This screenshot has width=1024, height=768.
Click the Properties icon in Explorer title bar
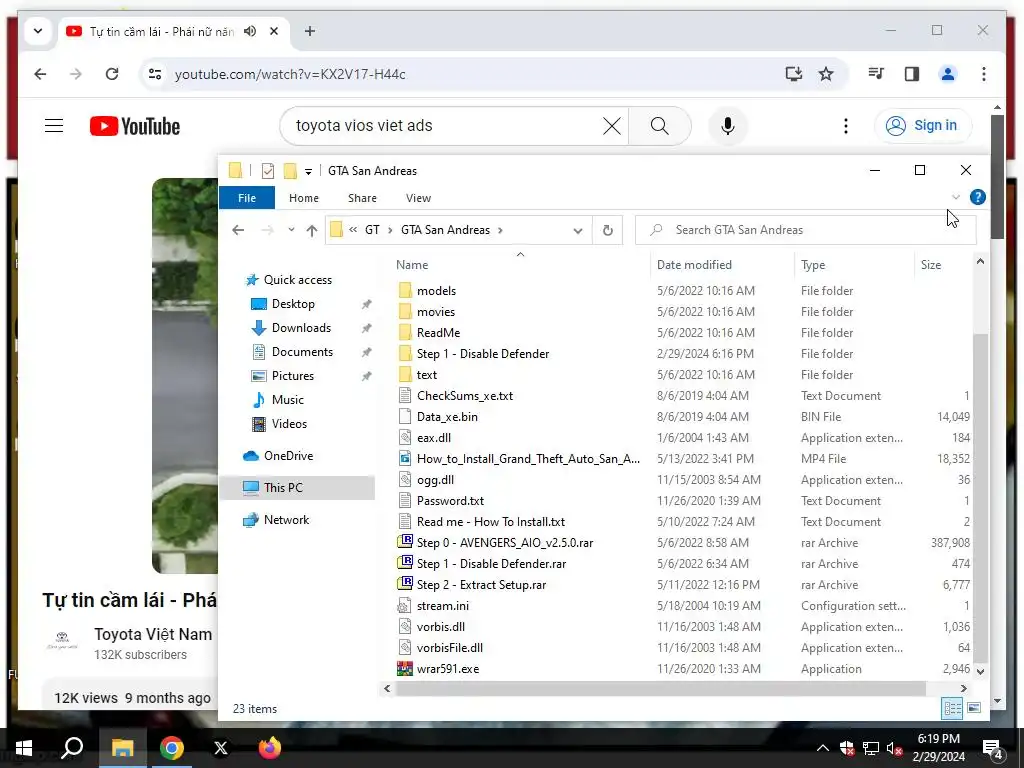[x=268, y=171]
